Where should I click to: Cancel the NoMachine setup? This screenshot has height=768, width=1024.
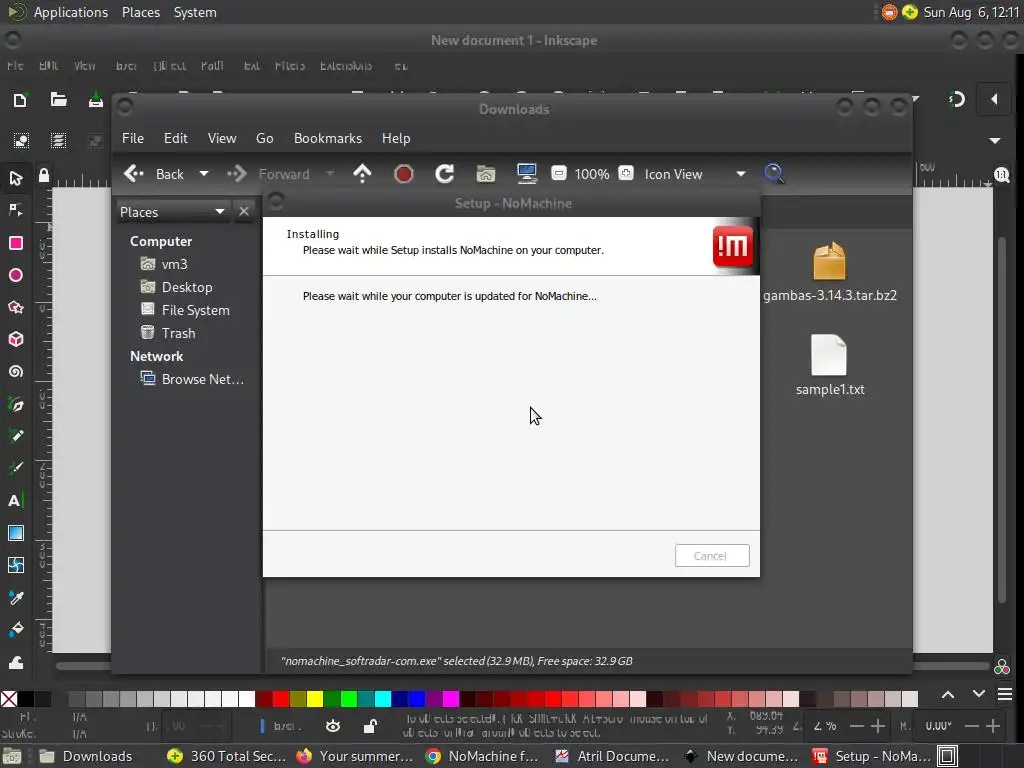pyautogui.click(x=712, y=556)
